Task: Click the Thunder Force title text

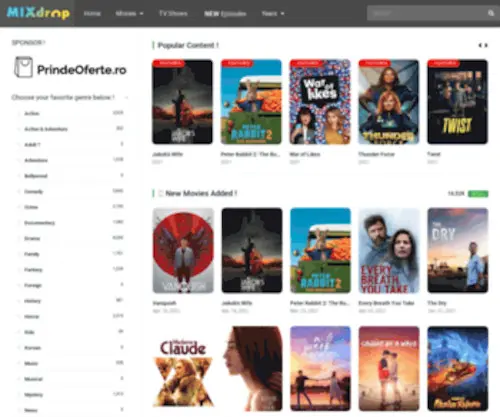Action: 376,154
